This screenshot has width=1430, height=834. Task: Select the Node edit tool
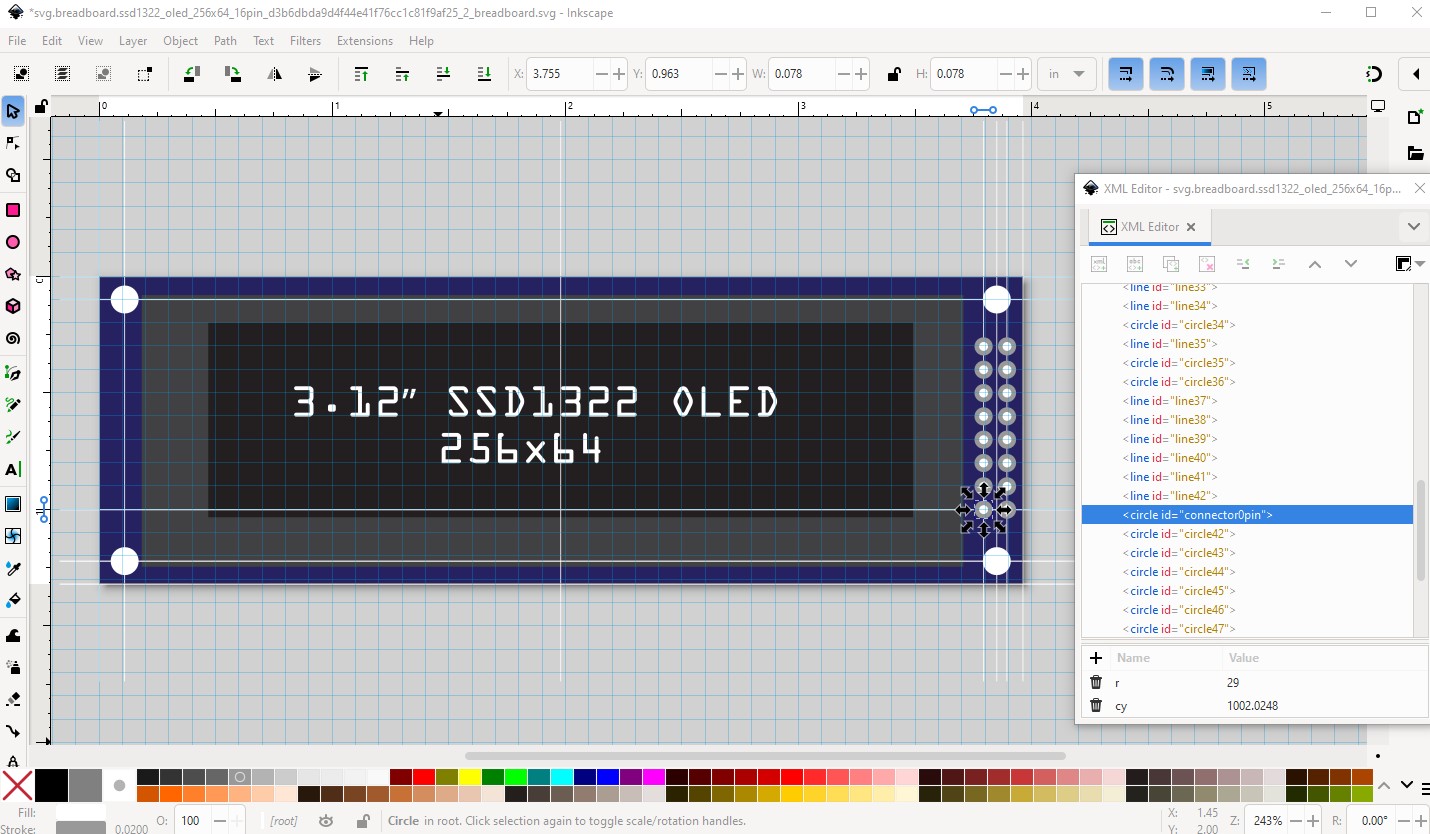[13, 144]
